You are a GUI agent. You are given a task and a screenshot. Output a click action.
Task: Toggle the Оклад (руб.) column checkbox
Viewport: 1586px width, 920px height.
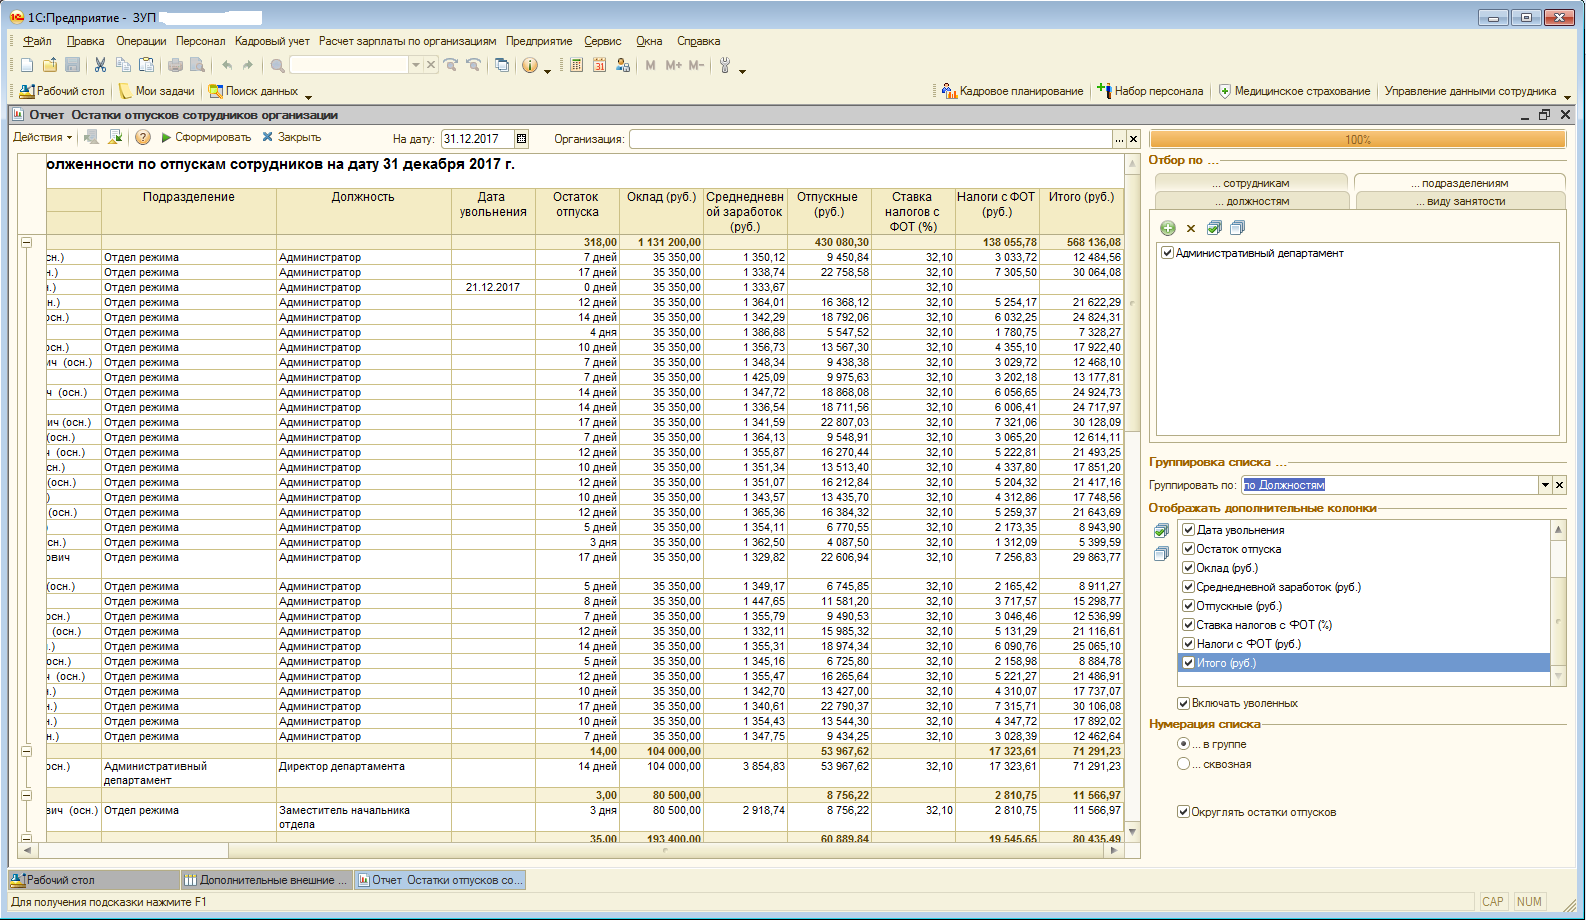coord(1188,568)
